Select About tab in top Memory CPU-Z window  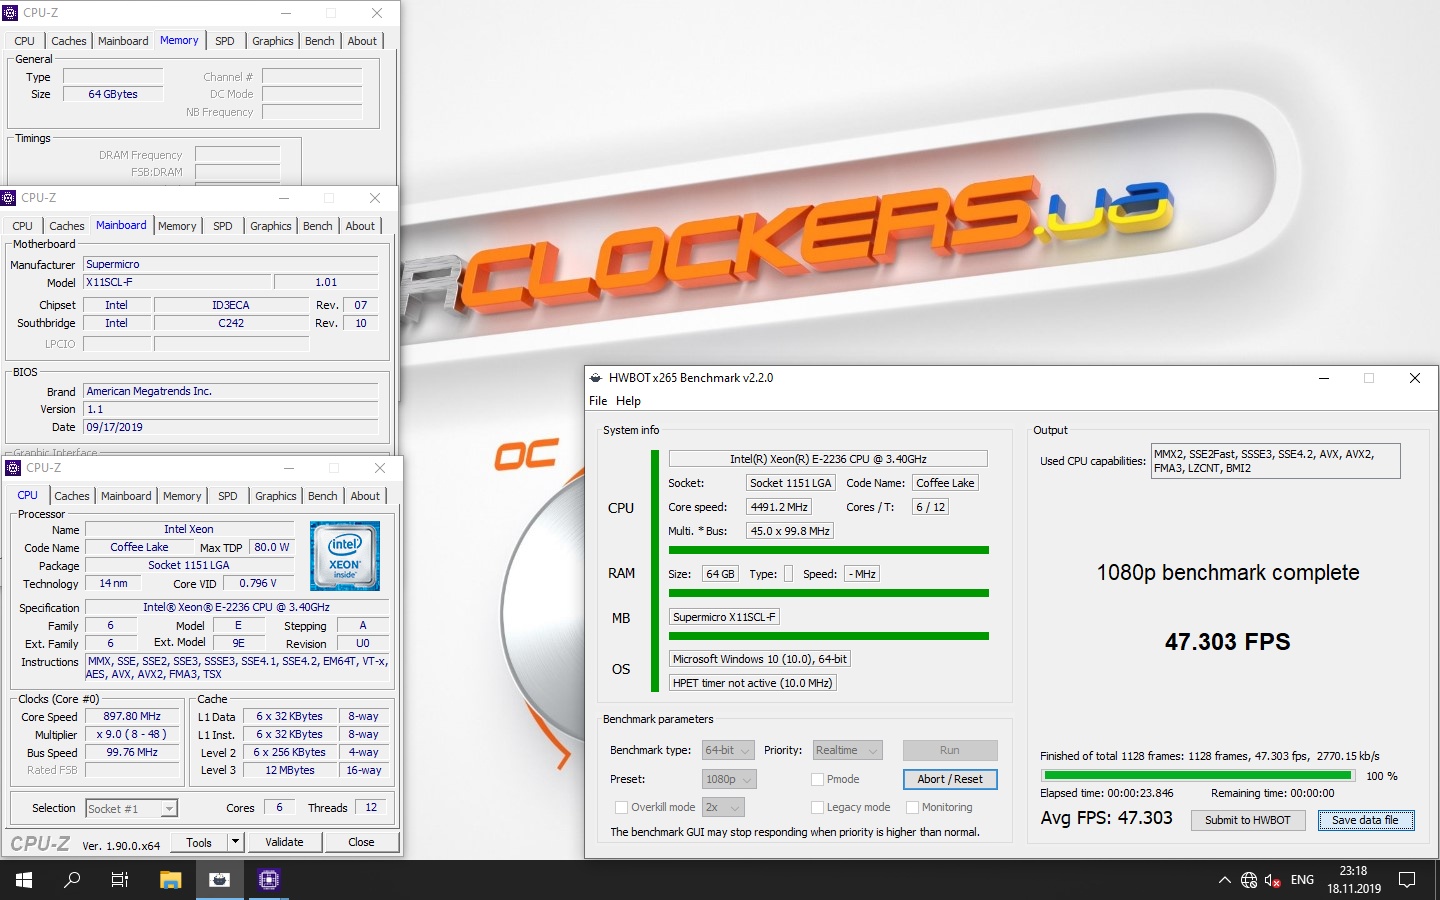[x=362, y=41]
